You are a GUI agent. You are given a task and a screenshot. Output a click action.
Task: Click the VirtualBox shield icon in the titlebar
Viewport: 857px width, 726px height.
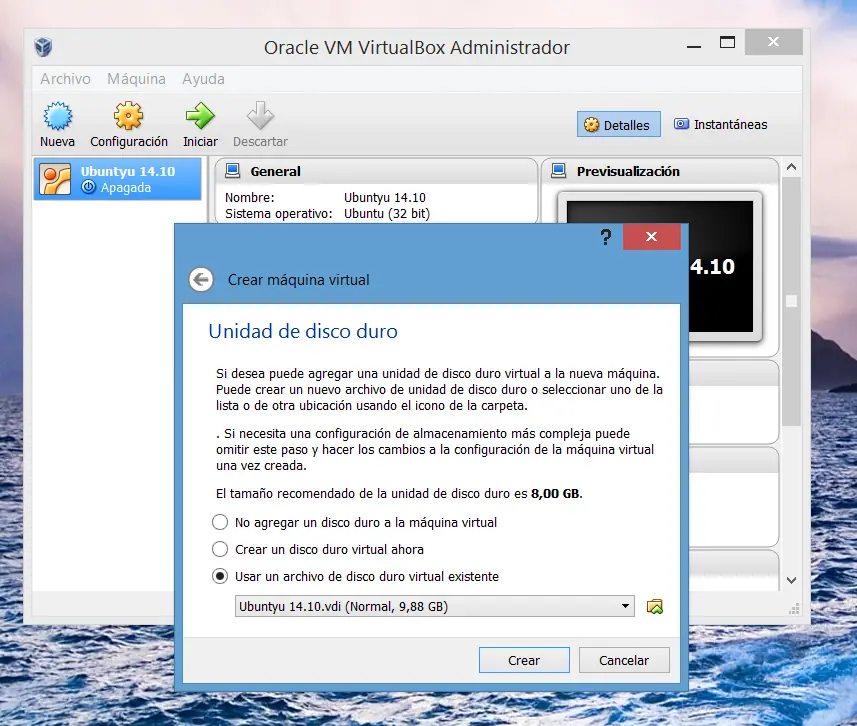[41, 46]
